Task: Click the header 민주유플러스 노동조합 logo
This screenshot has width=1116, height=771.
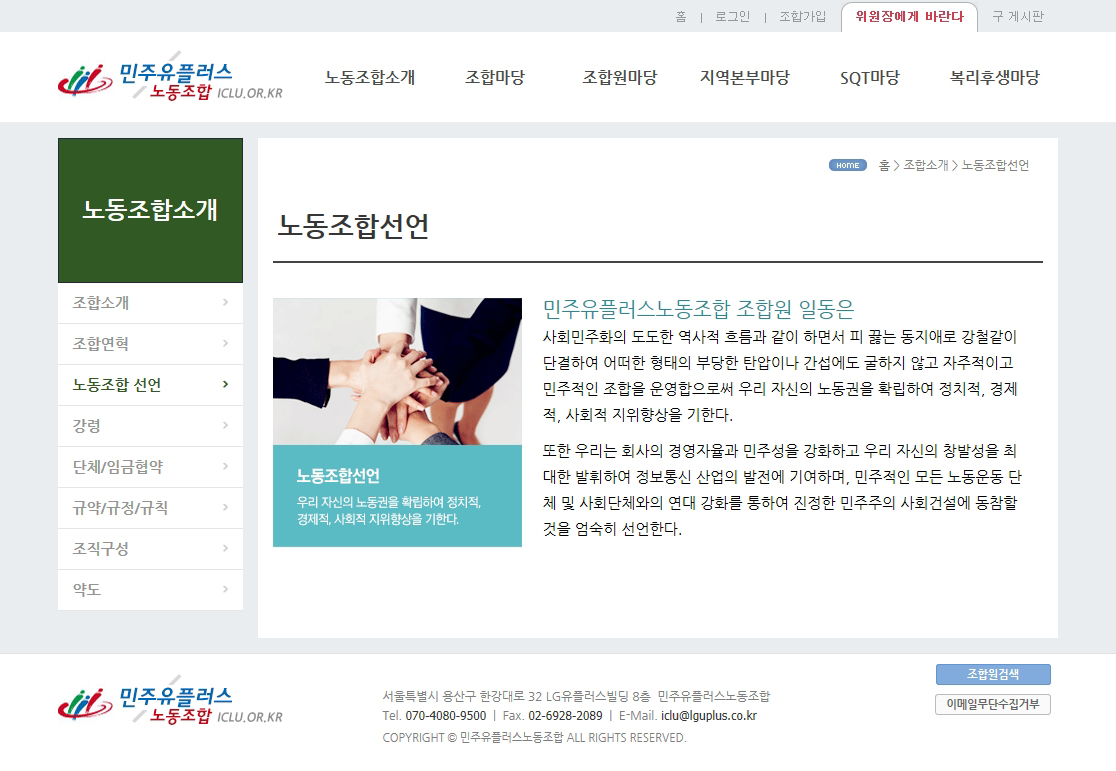Action: [170, 77]
